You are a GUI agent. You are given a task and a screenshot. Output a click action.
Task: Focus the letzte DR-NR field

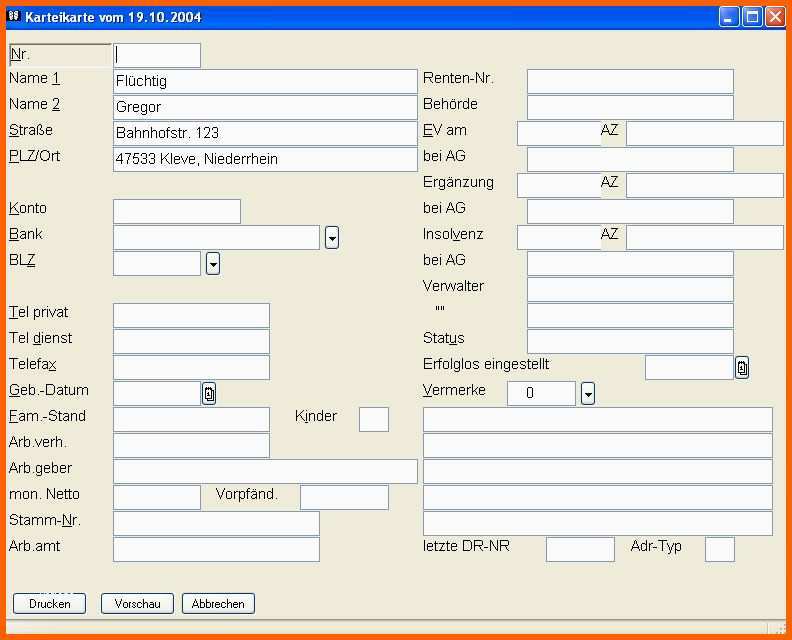pyautogui.click(x=580, y=550)
